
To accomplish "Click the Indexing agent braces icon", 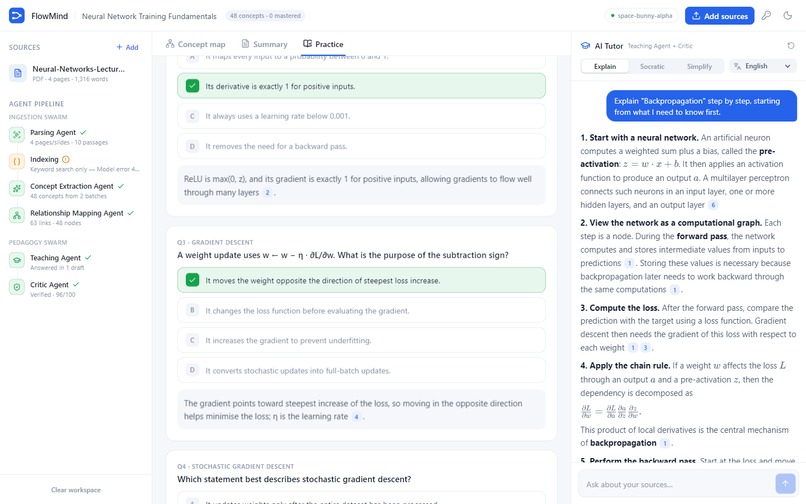I will click(x=17, y=161).
